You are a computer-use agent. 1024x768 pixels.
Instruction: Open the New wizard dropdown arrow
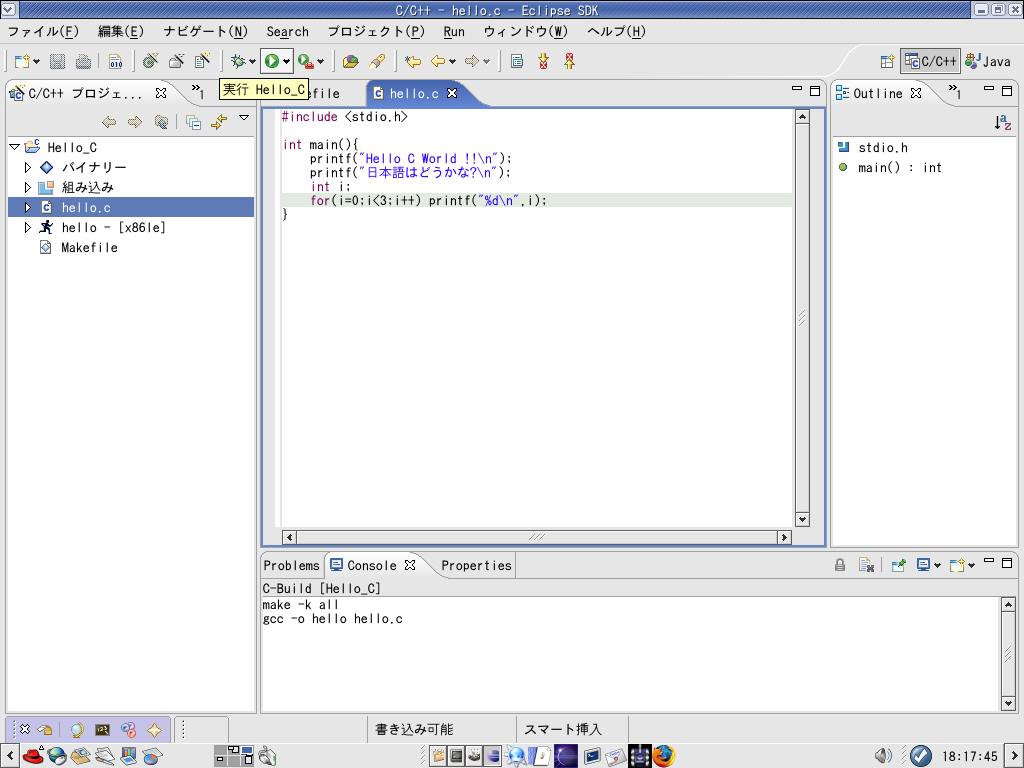[36, 62]
